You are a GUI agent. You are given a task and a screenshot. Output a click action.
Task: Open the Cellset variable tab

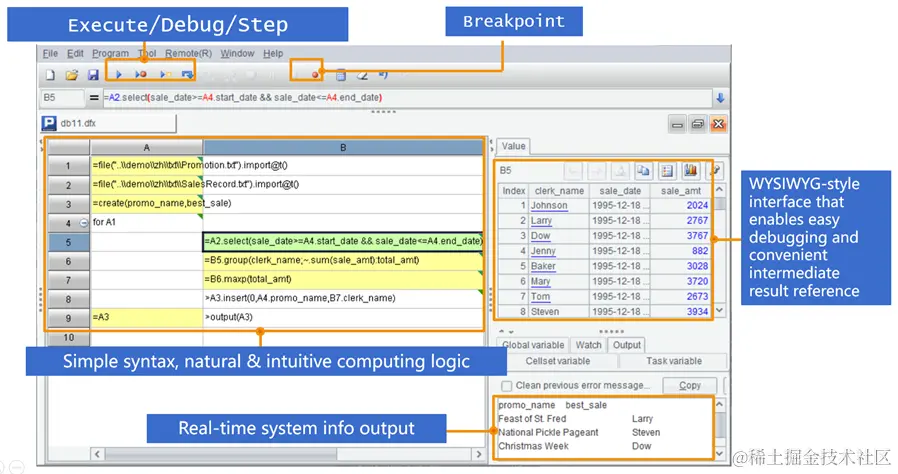tap(557, 361)
